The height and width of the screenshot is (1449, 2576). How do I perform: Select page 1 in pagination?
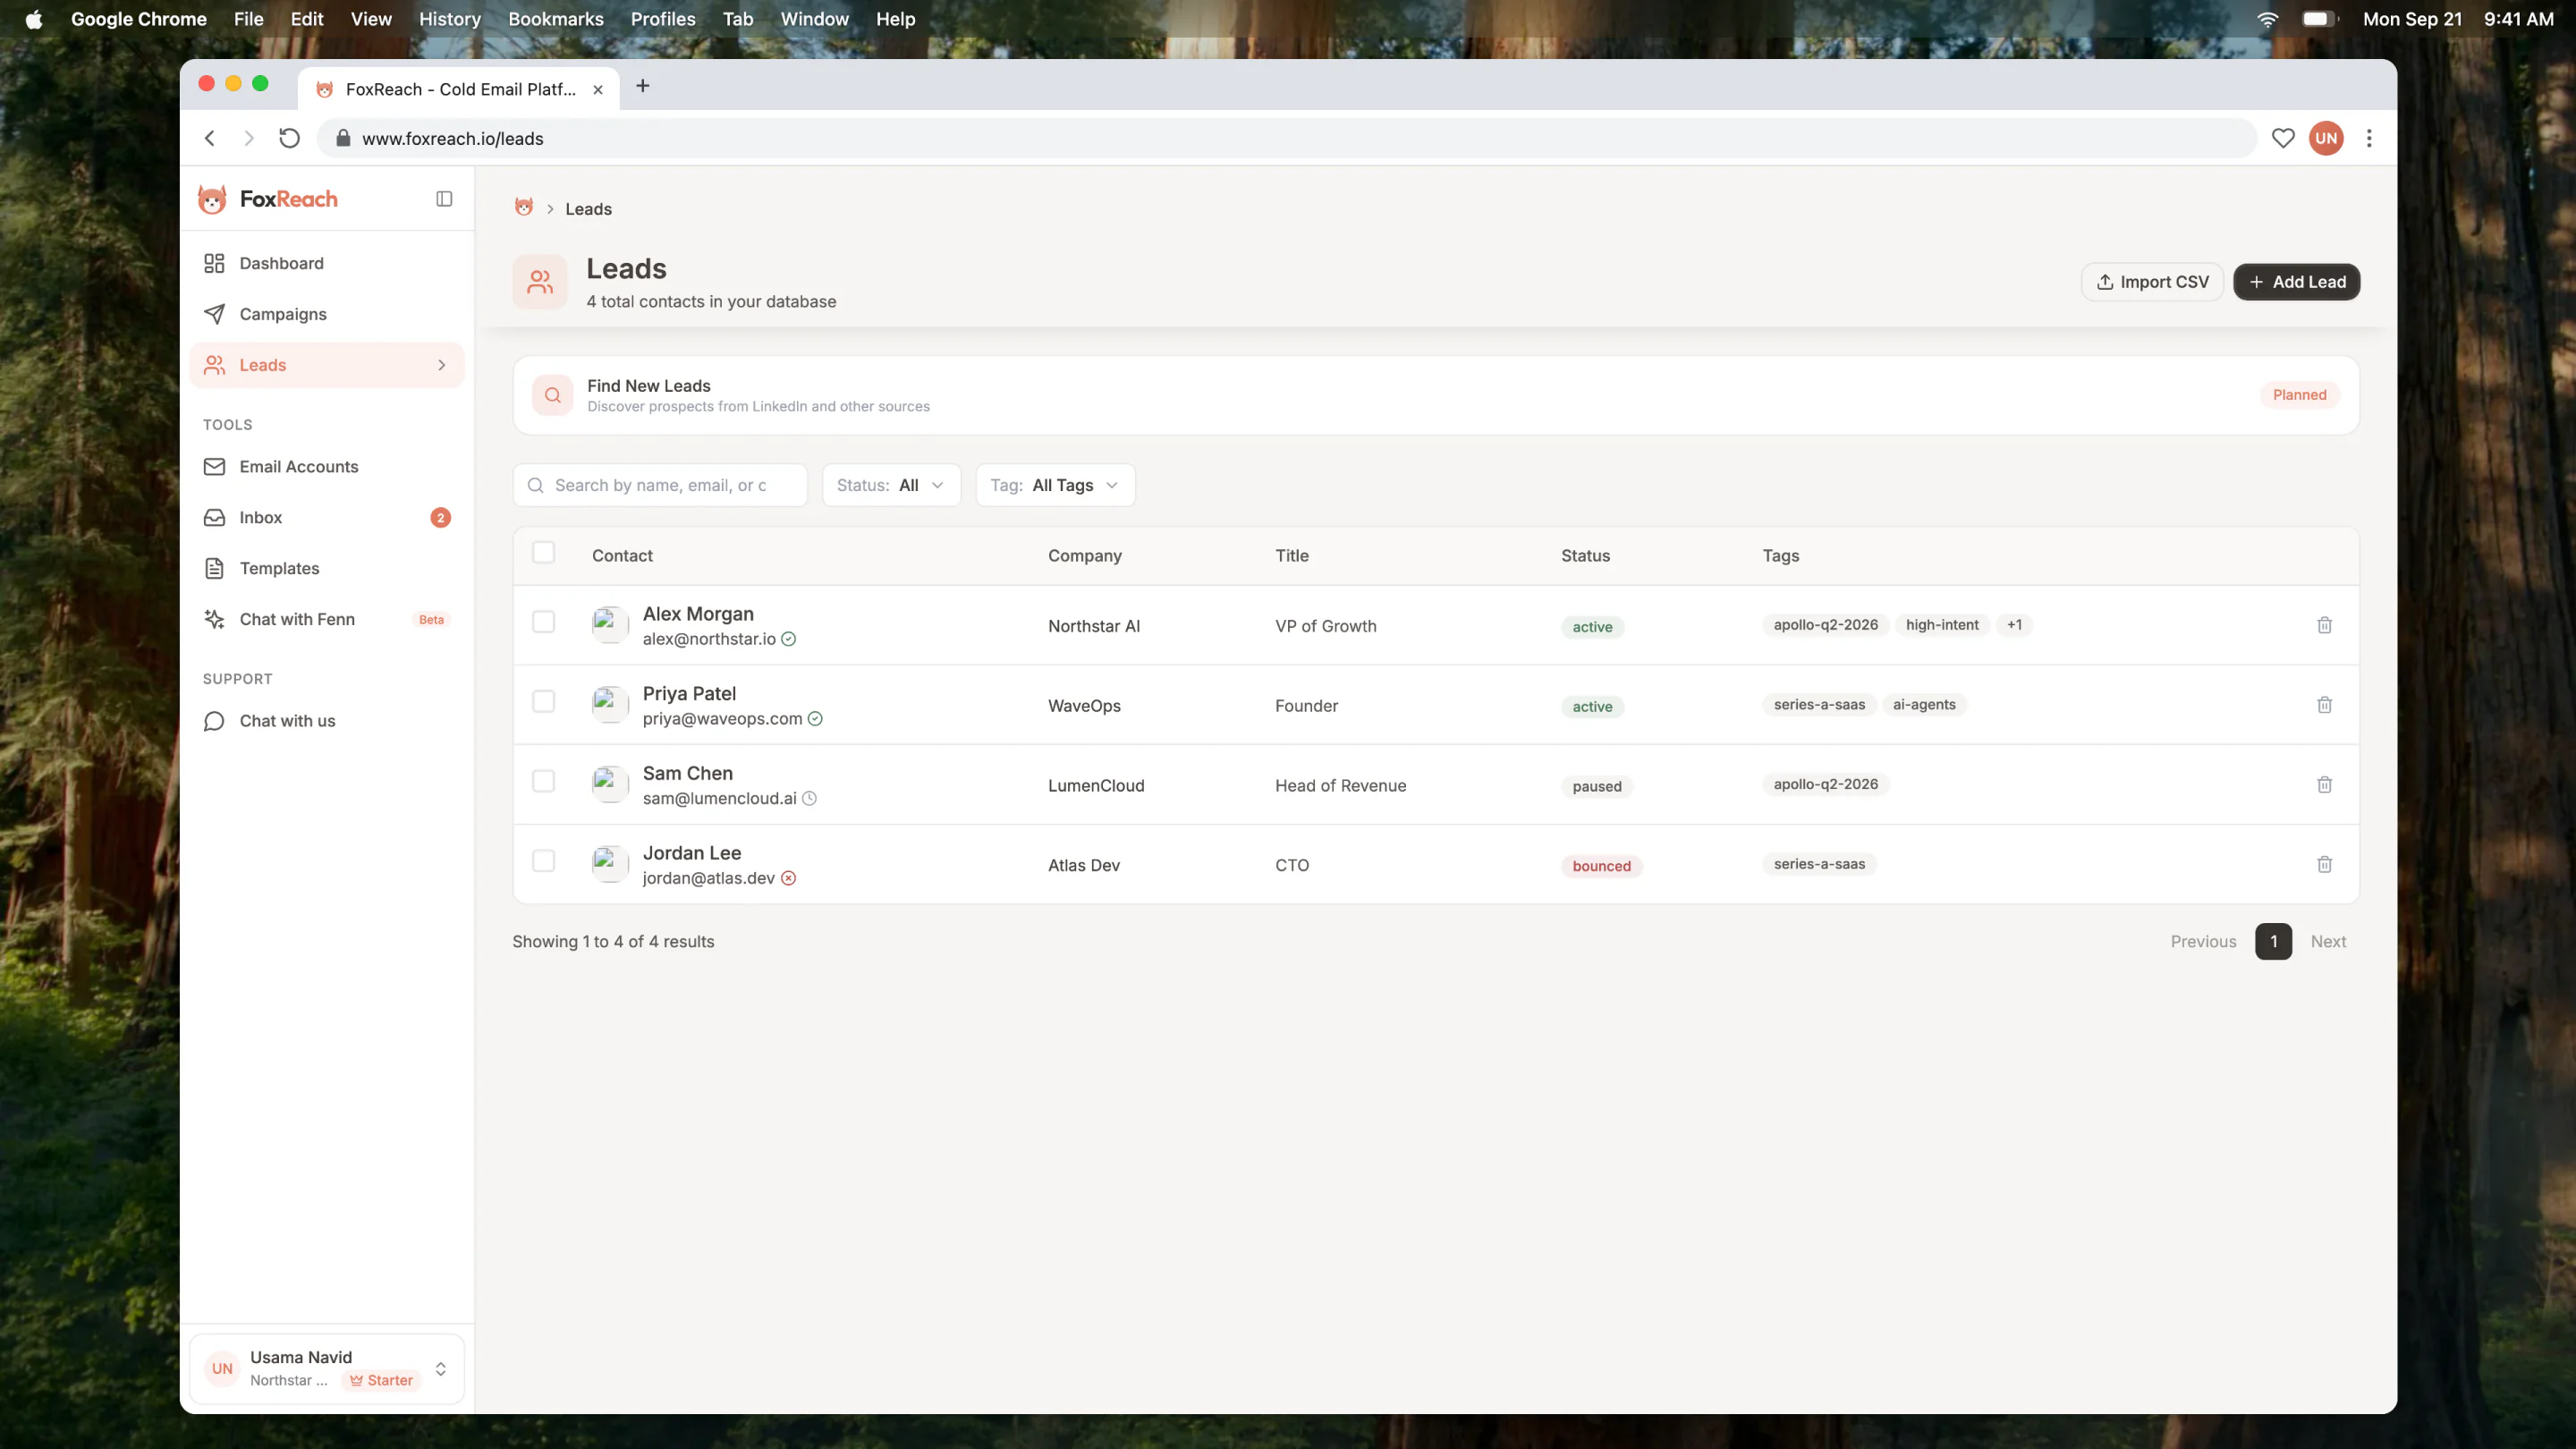click(x=2273, y=942)
